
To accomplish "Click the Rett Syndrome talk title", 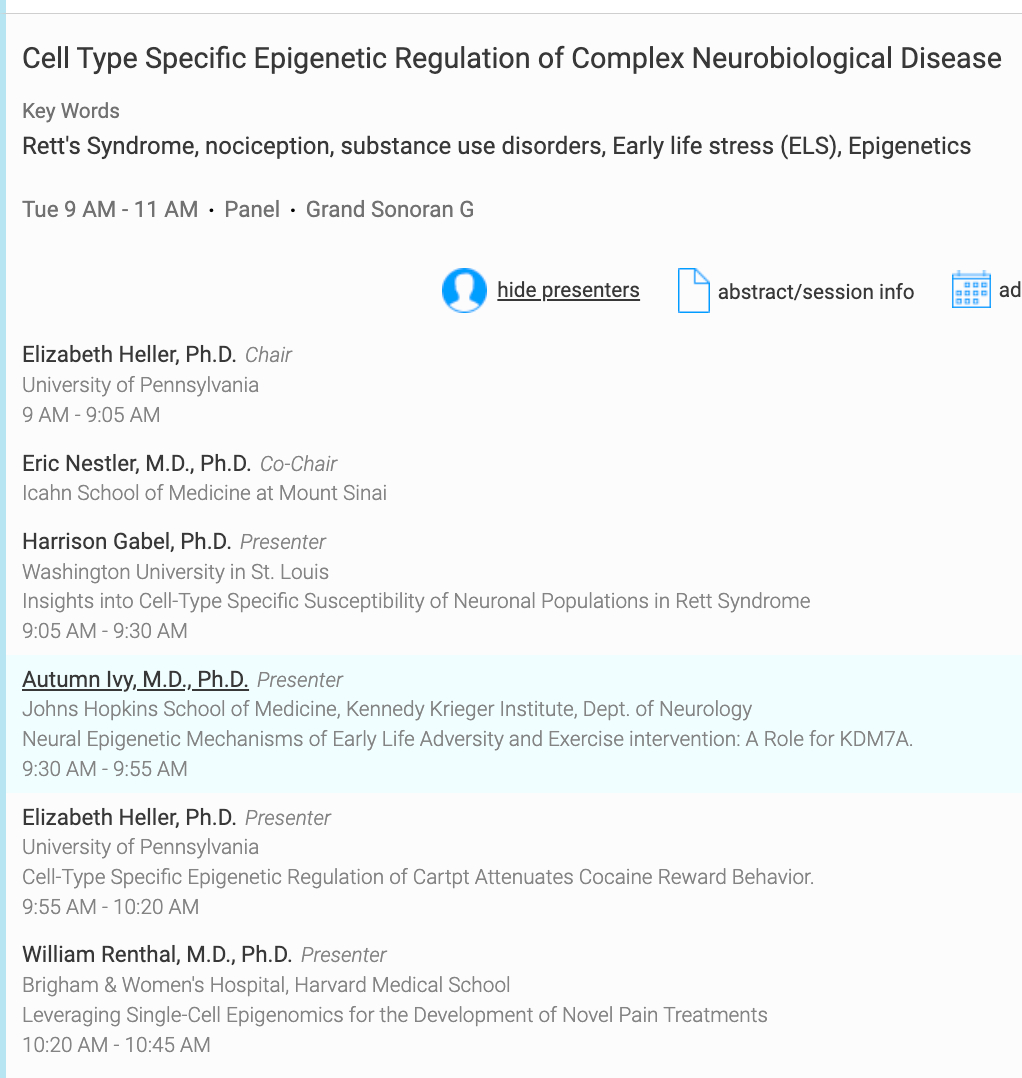I will point(416,601).
